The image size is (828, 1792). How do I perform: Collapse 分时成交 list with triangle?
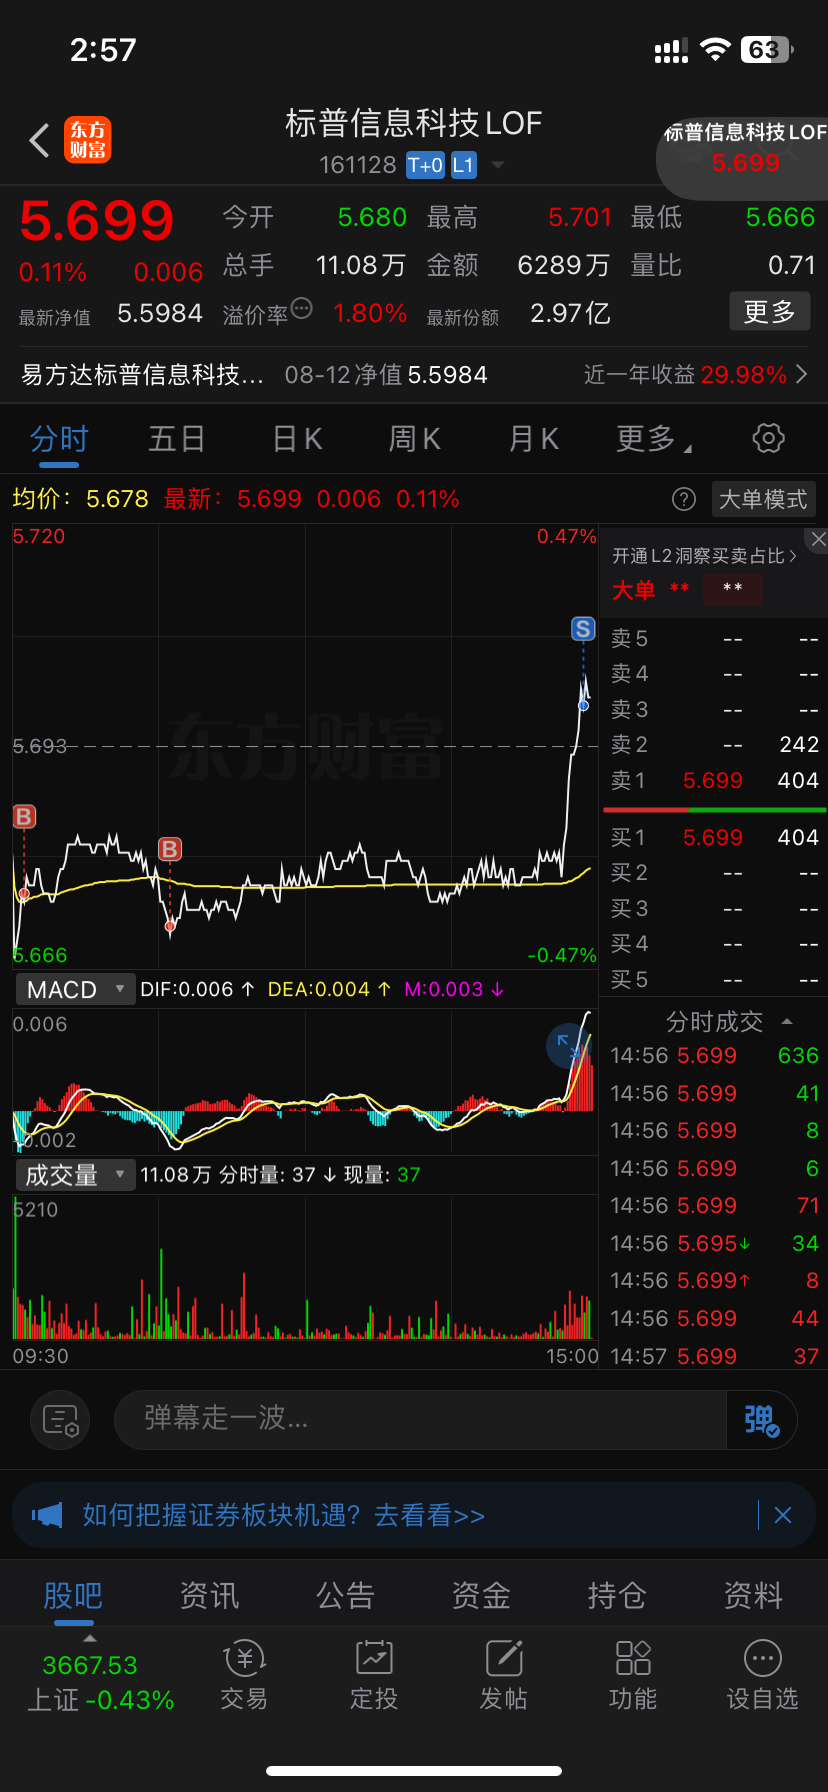[787, 1021]
